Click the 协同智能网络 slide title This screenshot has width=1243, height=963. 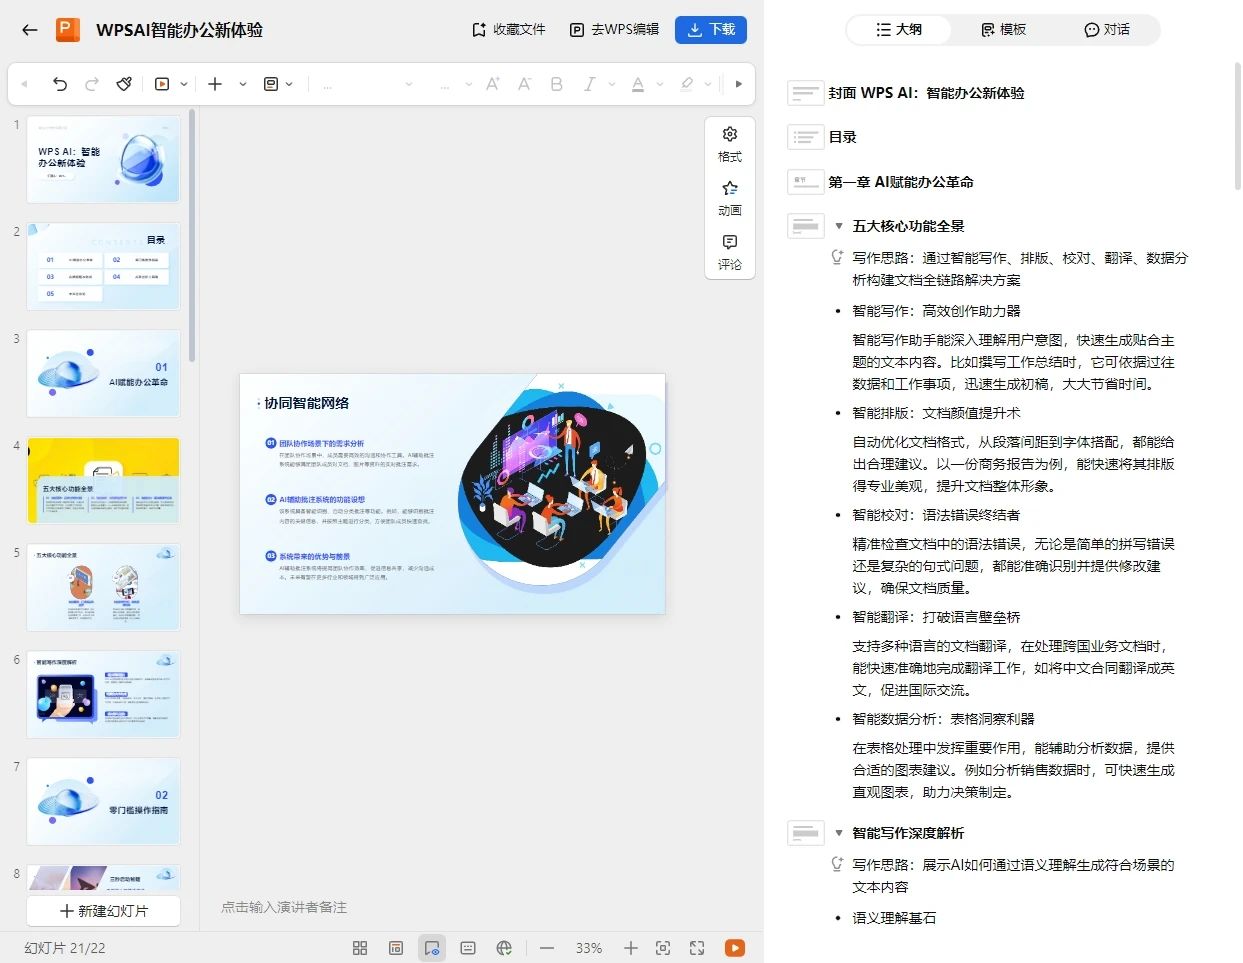(x=306, y=403)
